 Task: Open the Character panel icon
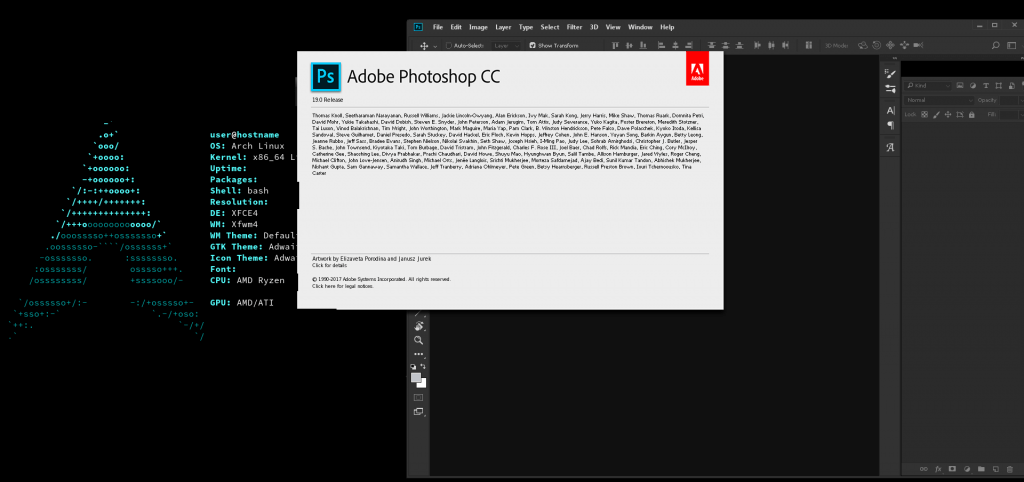(890, 110)
